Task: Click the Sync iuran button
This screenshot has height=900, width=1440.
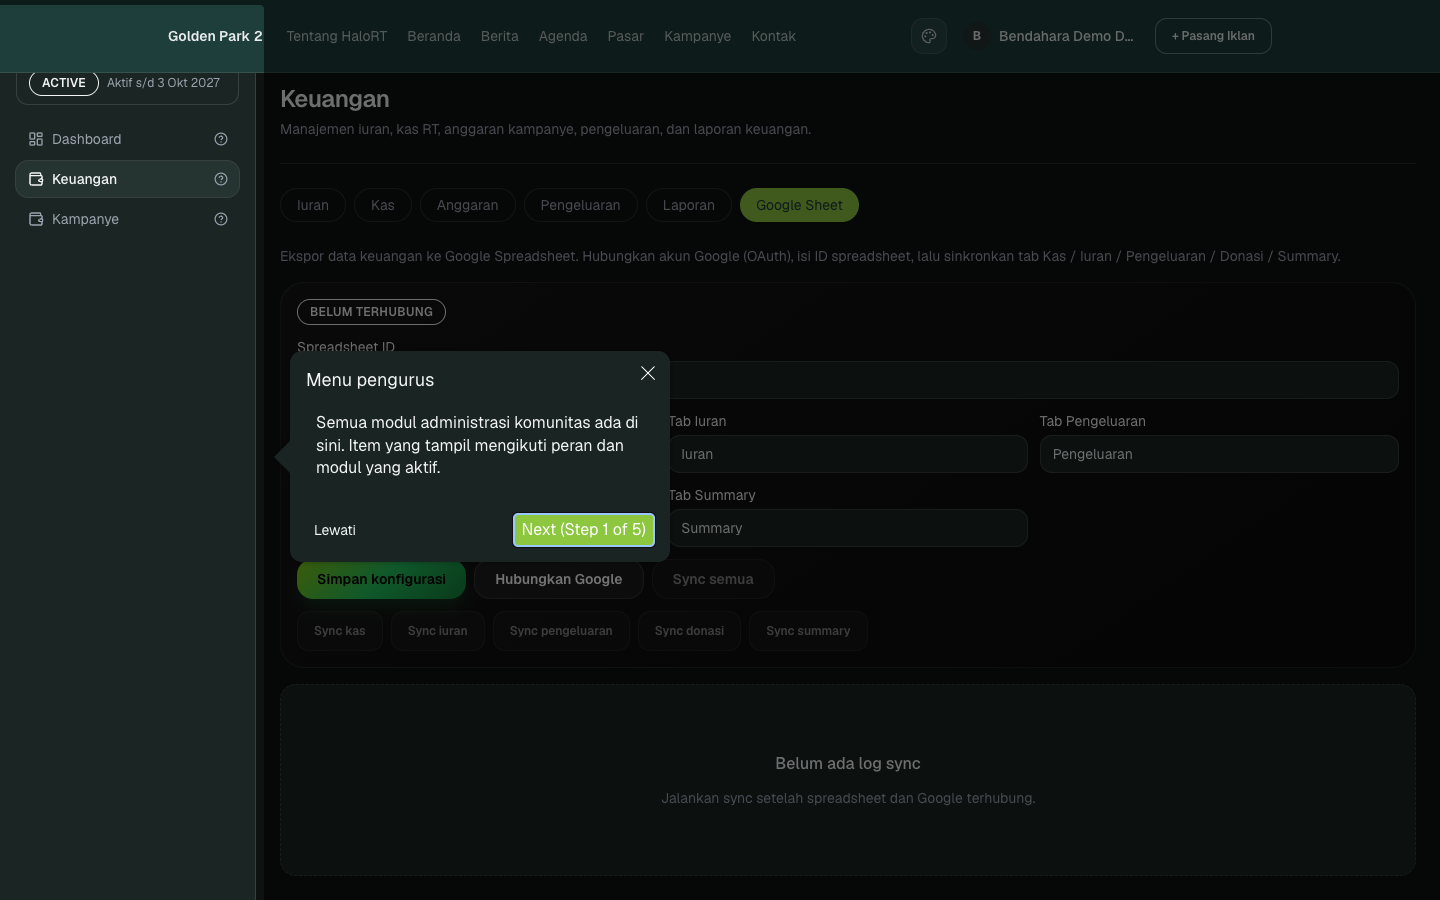Action: [437, 631]
